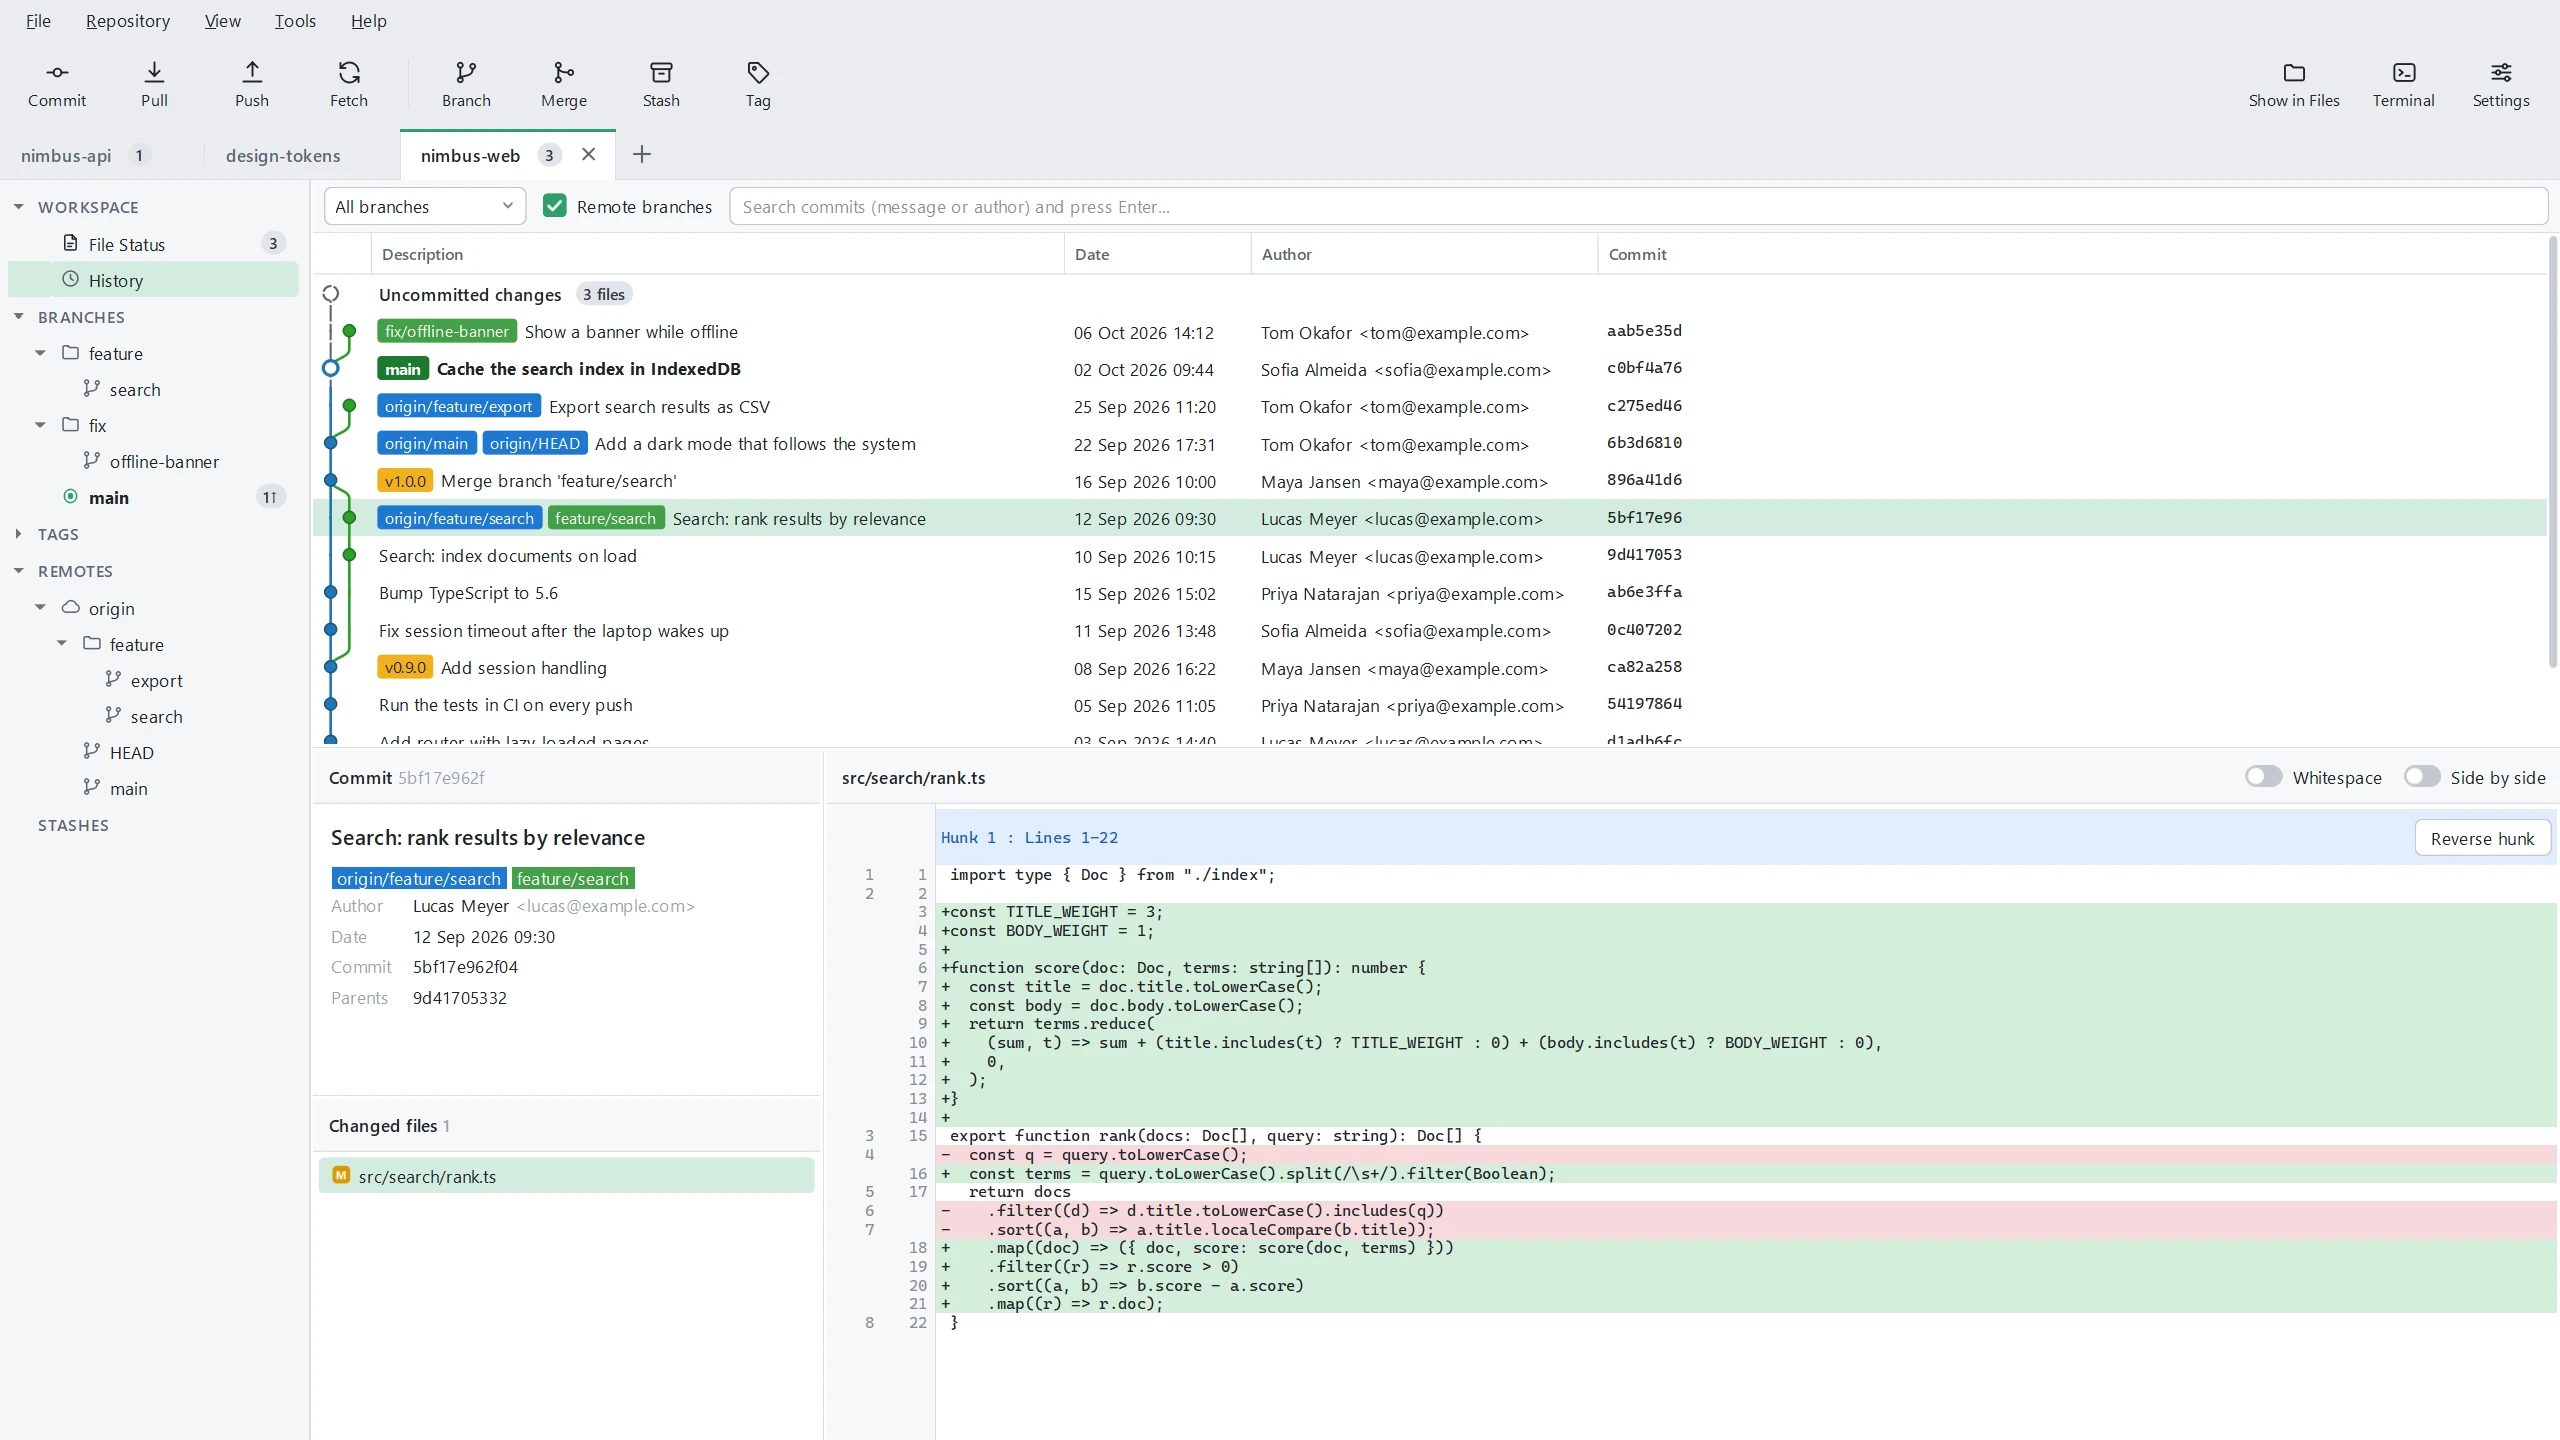Expand the TAGS section
The image size is (2560, 1440).
18,534
